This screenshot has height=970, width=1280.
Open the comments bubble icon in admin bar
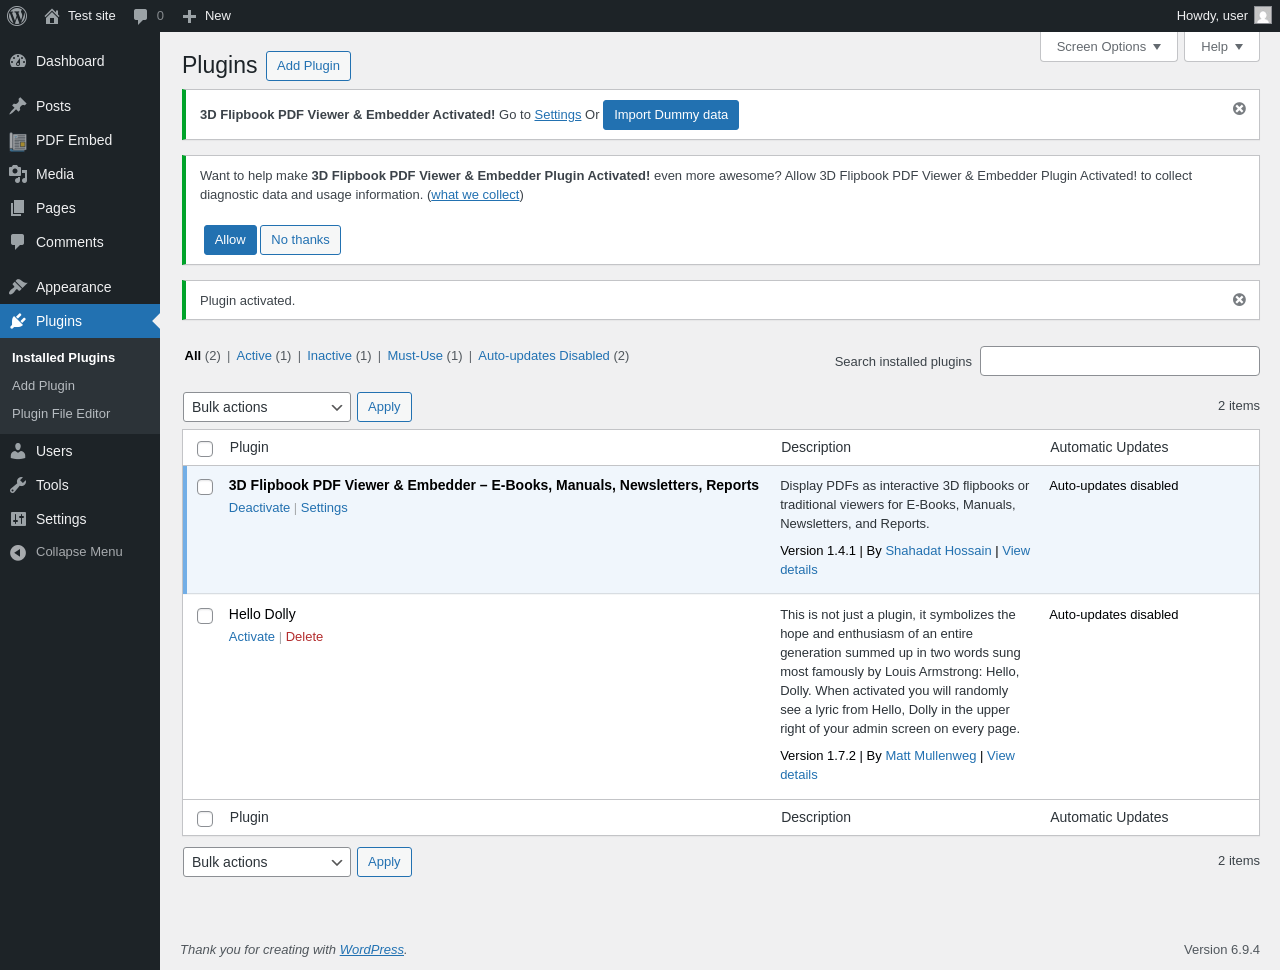tap(141, 16)
